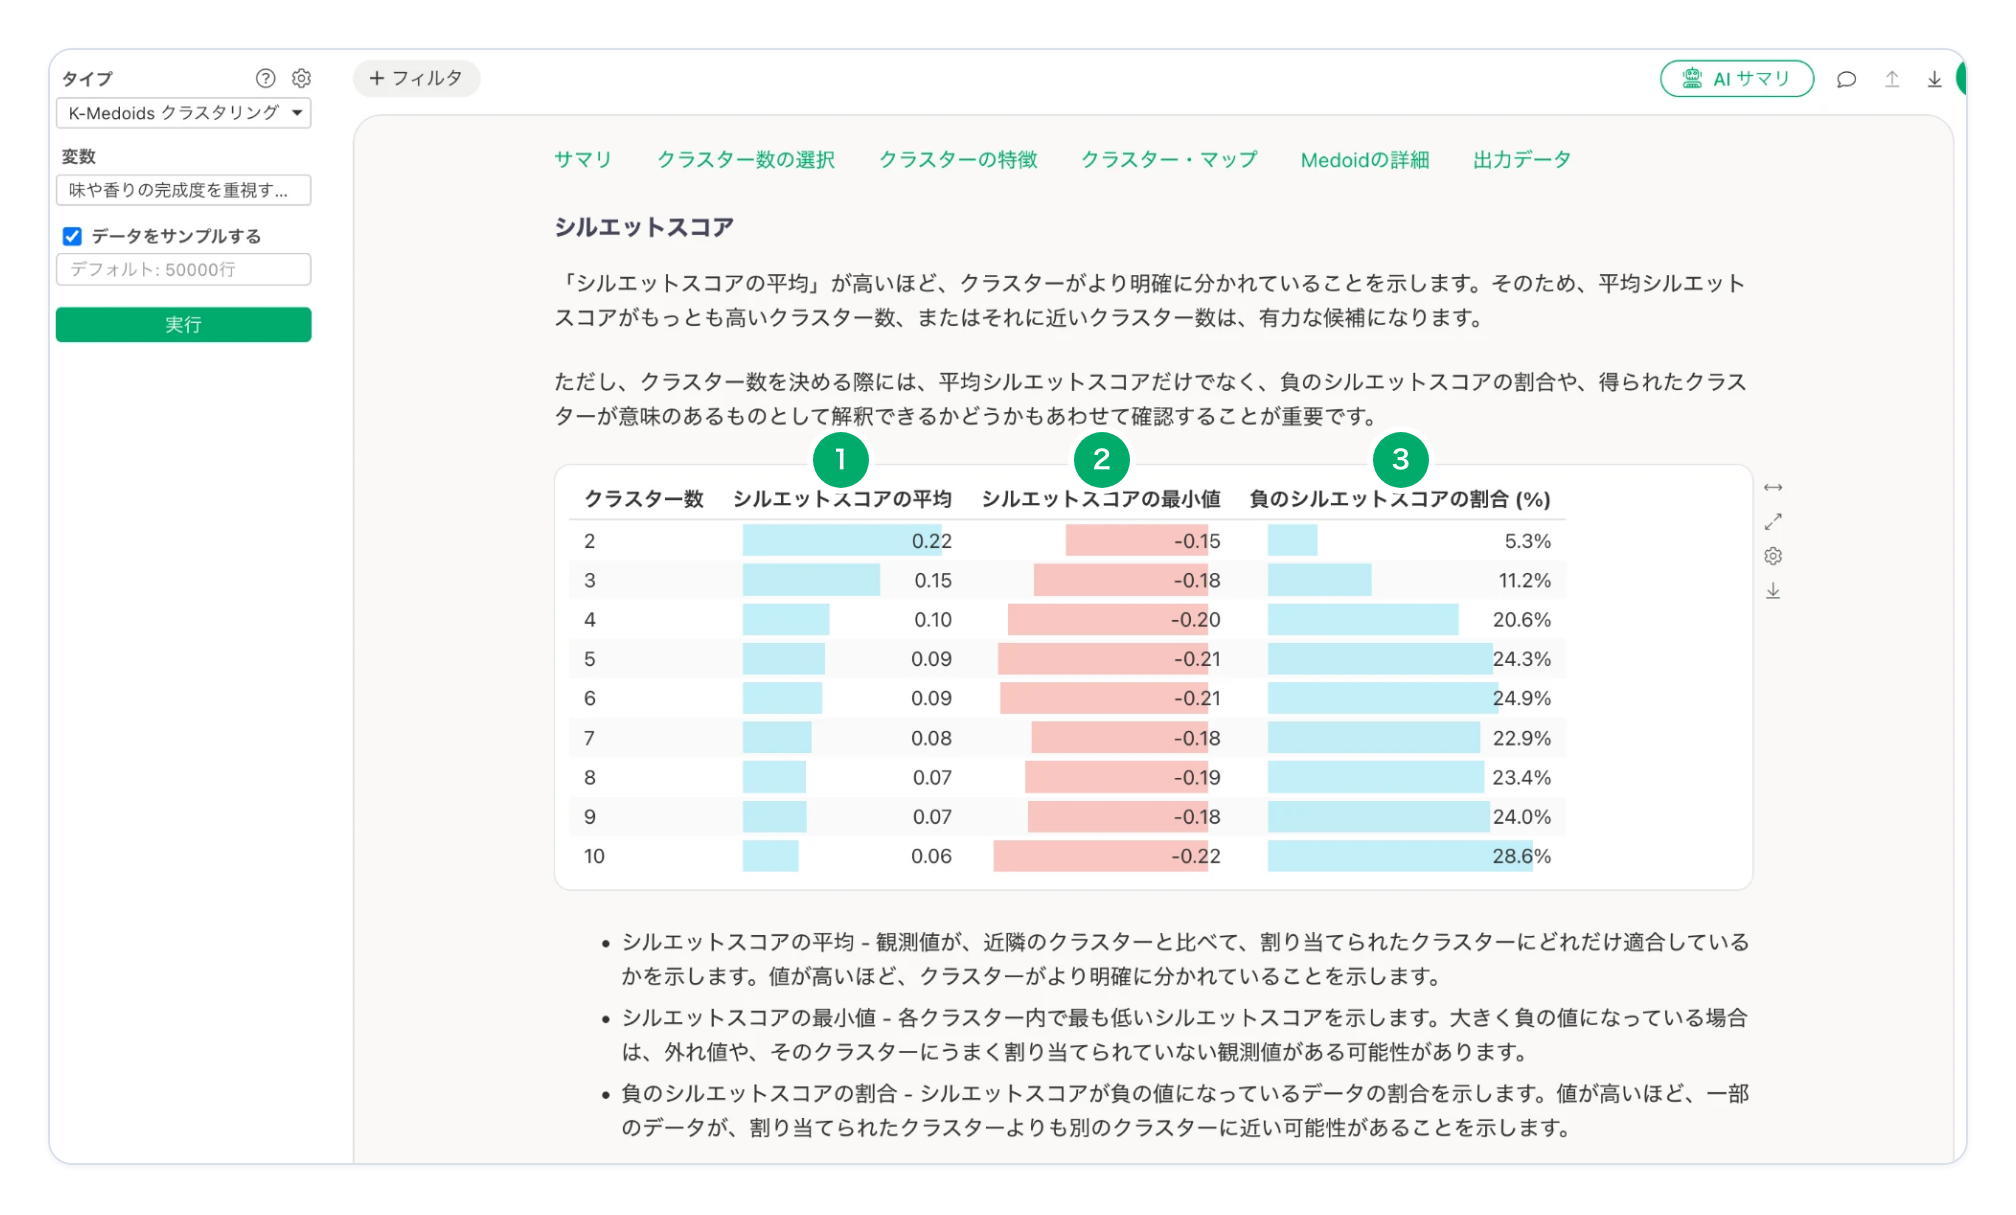
Task: Expand the table with the diagonal arrows icon
Action: [1773, 522]
